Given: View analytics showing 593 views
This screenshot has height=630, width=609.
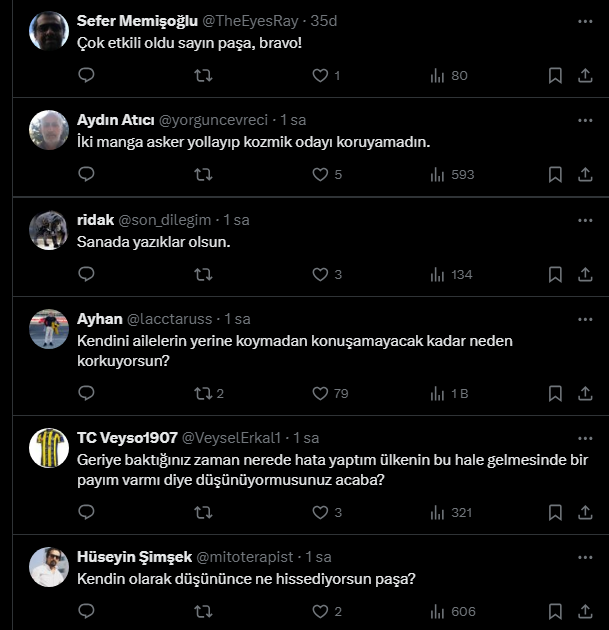Looking at the screenshot, I should click(452, 174).
